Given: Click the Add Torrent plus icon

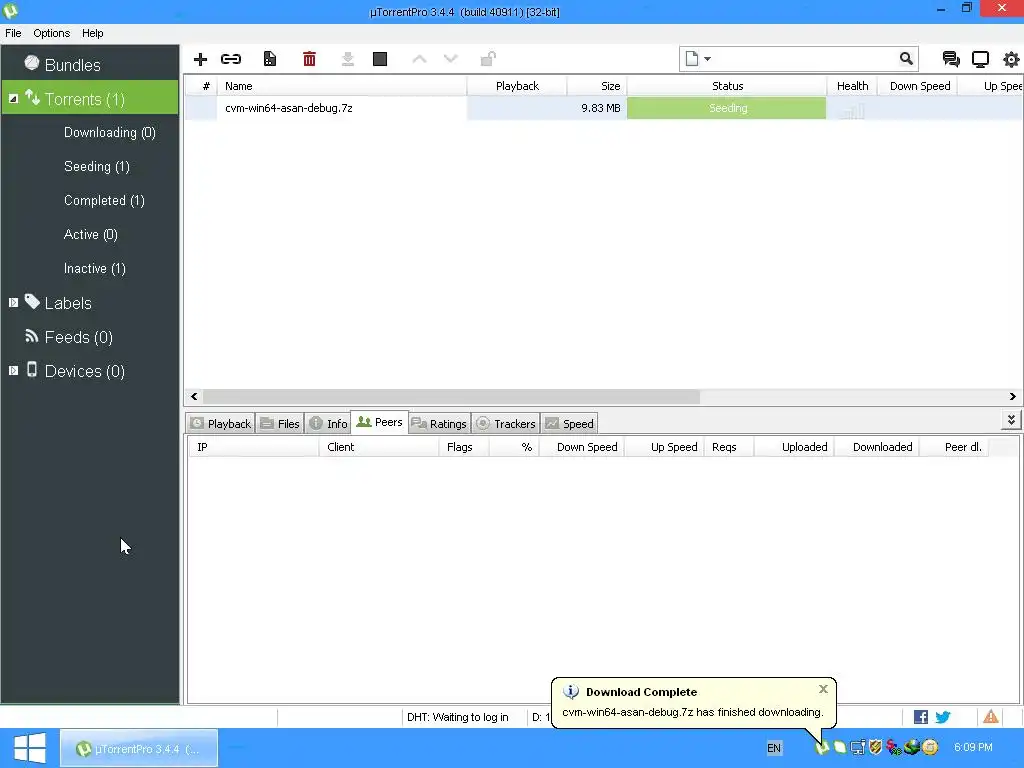Looking at the screenshot, I should [200, 59].
